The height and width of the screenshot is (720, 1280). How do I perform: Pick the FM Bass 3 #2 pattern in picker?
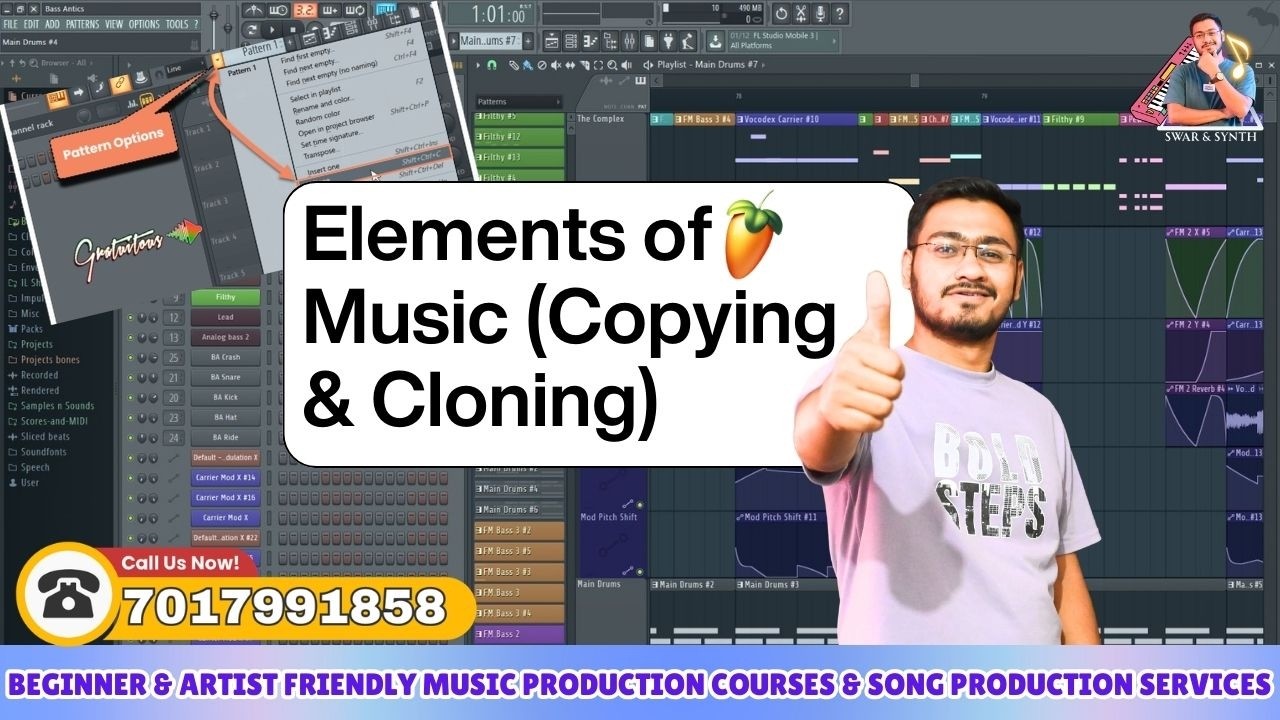point(520,530)
